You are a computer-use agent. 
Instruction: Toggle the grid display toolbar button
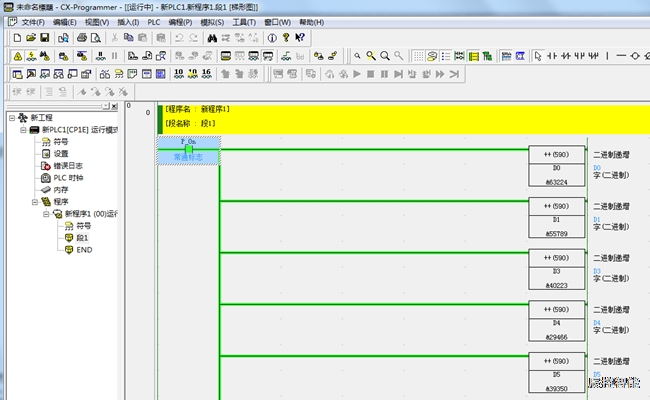tap(417, 55)
